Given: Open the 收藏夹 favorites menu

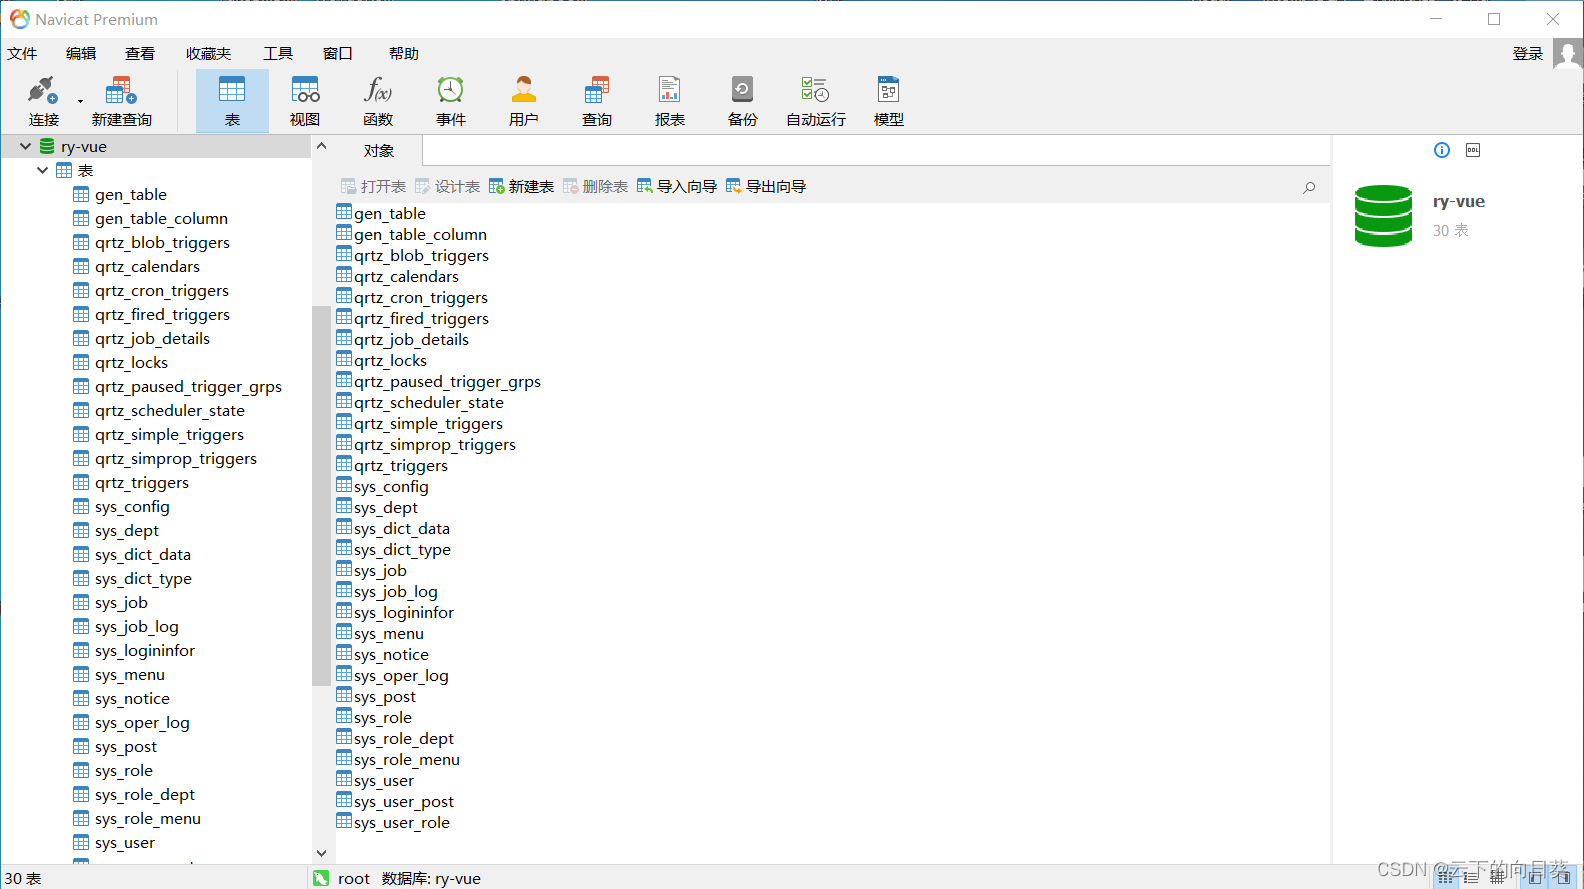Looking at the screenshot, I should point(208,54).
